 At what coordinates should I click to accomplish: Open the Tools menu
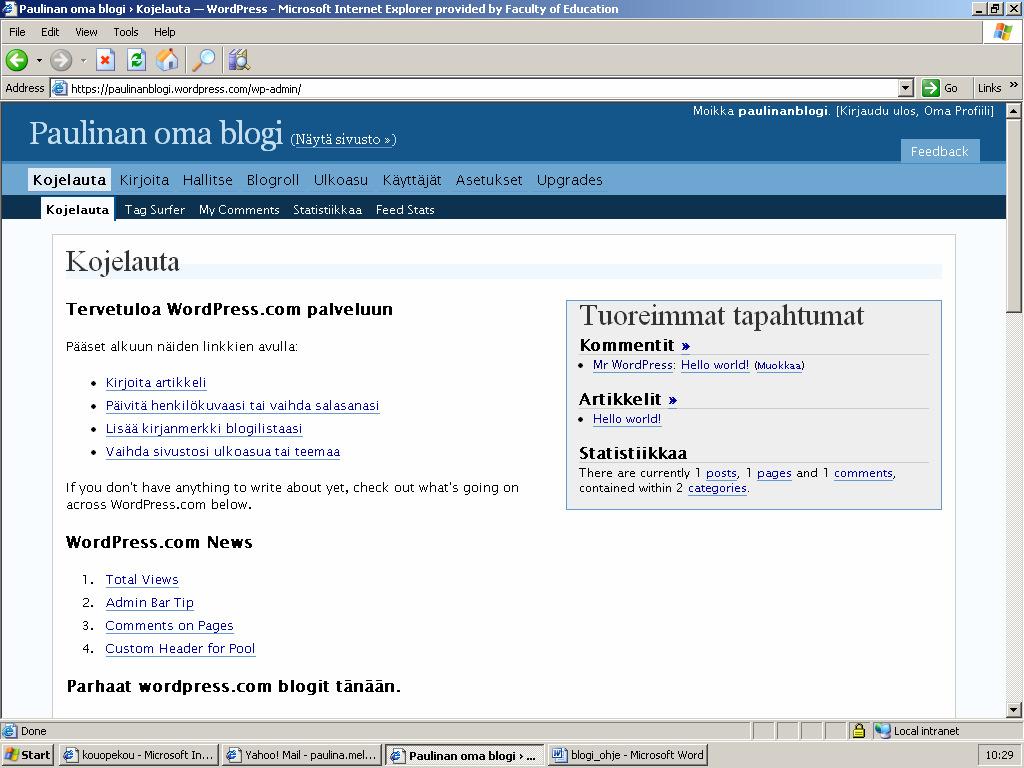(x=125, y=32)
